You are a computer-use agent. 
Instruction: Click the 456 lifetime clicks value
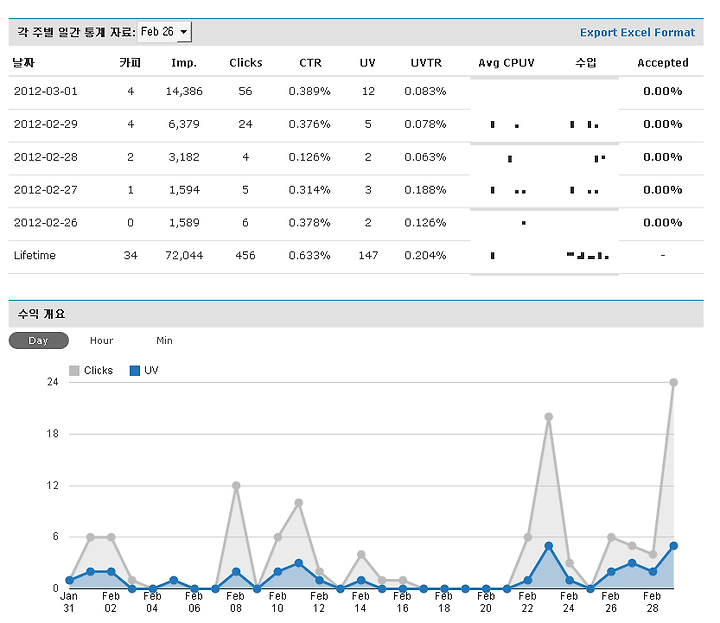[x=245, y=255]
